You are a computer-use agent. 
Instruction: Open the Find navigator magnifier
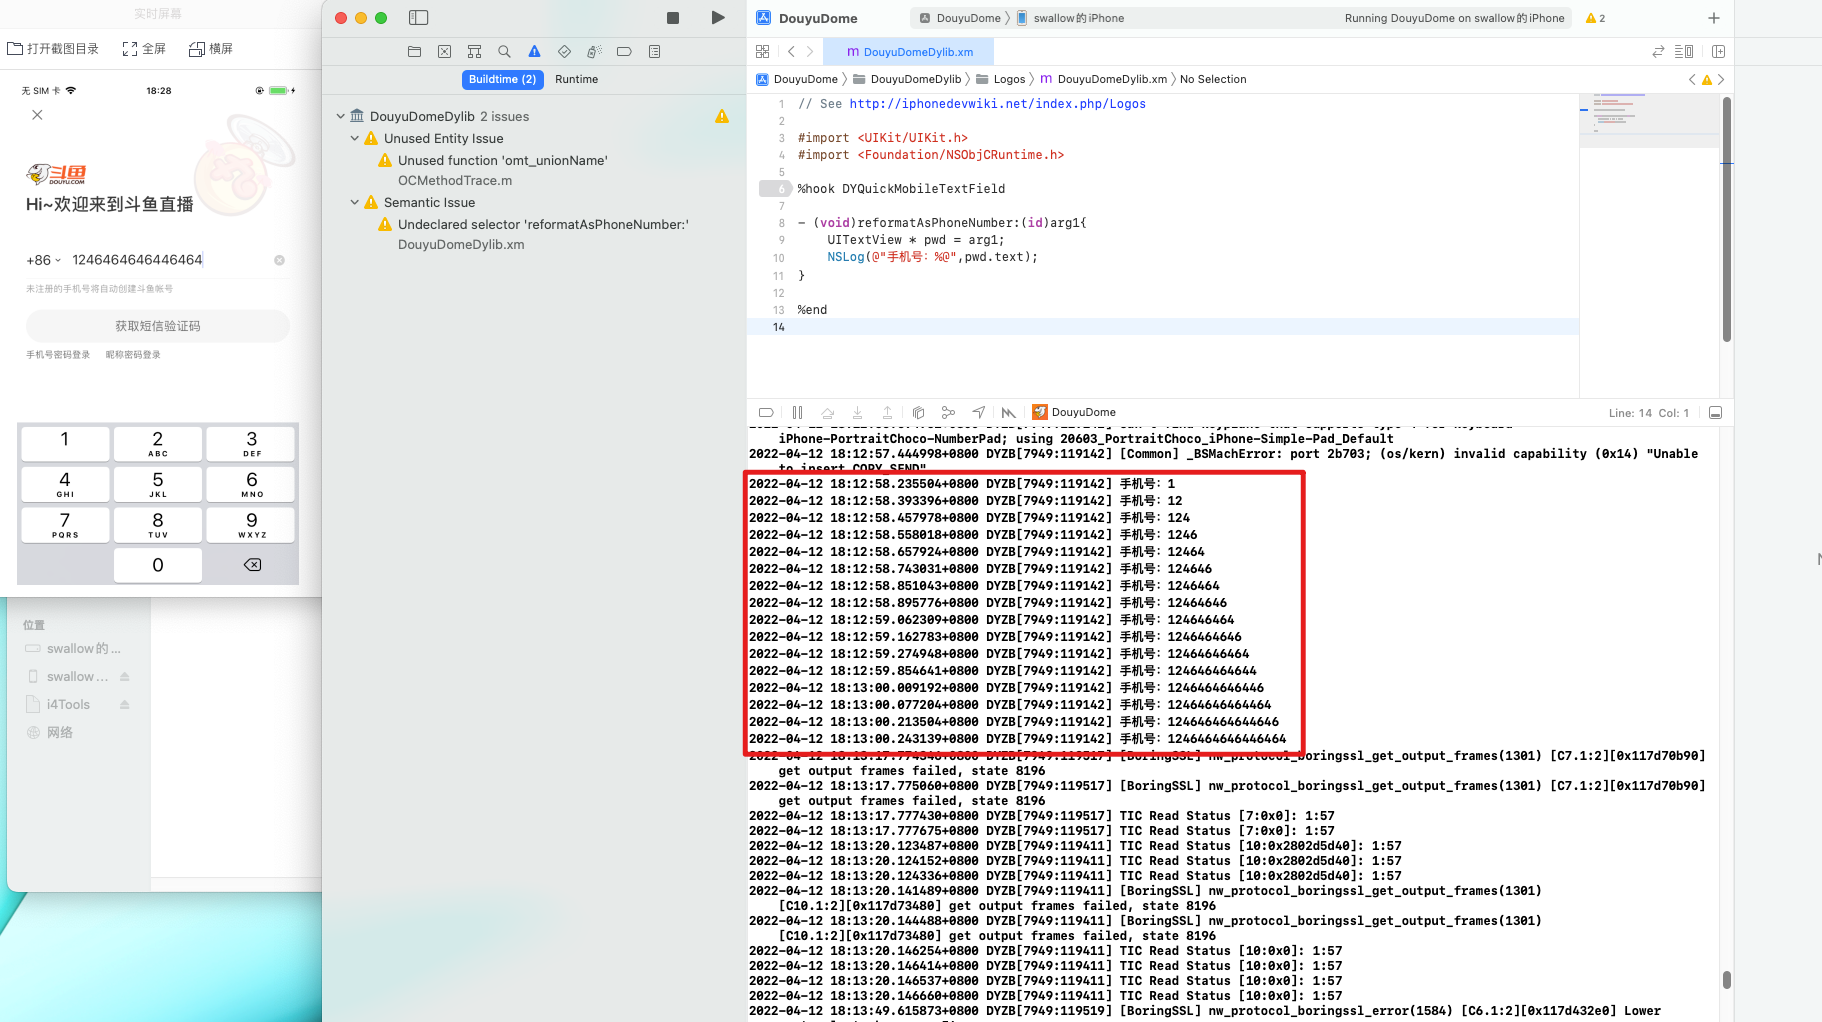coord(505,51)
